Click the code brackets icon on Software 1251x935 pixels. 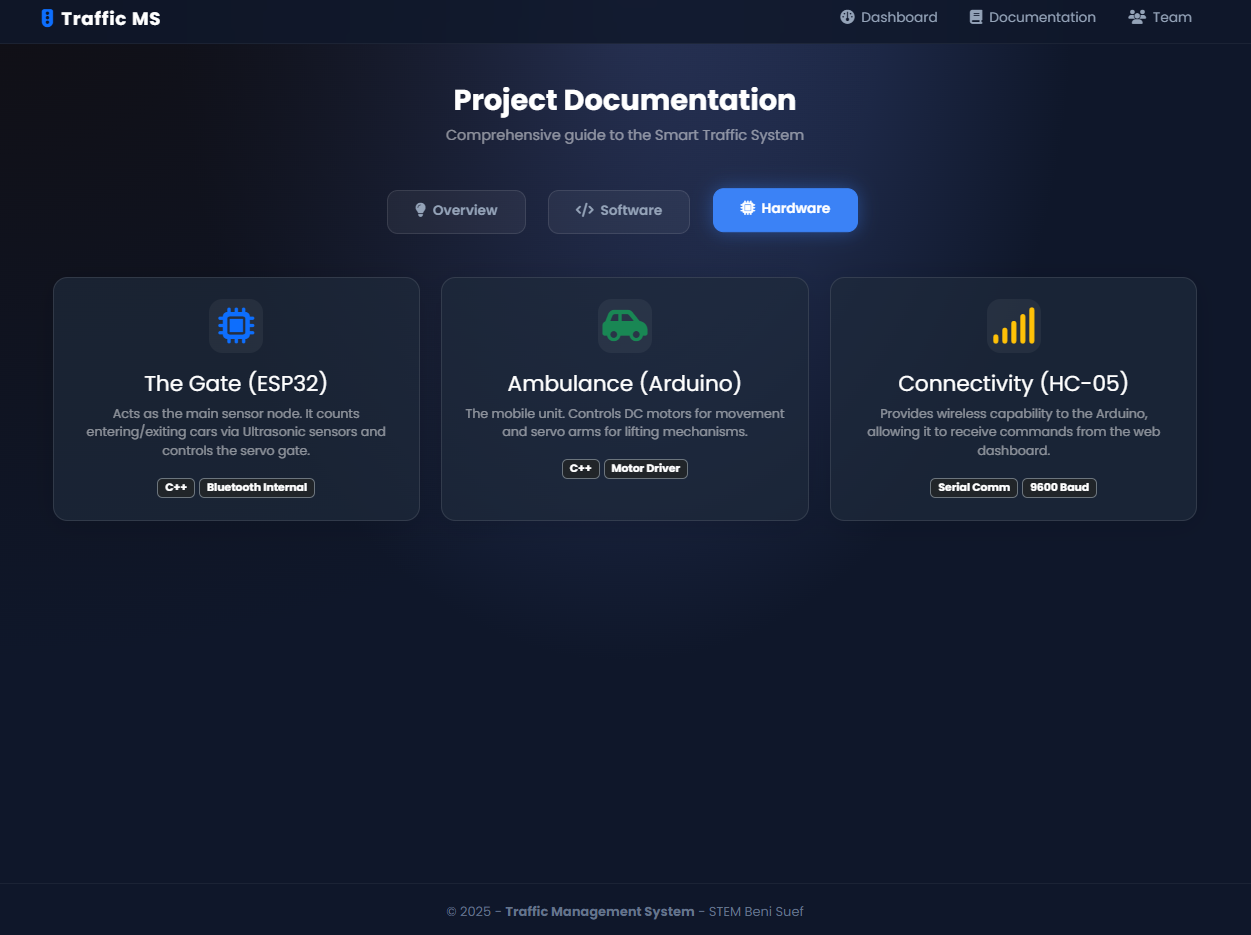(584, 210)
